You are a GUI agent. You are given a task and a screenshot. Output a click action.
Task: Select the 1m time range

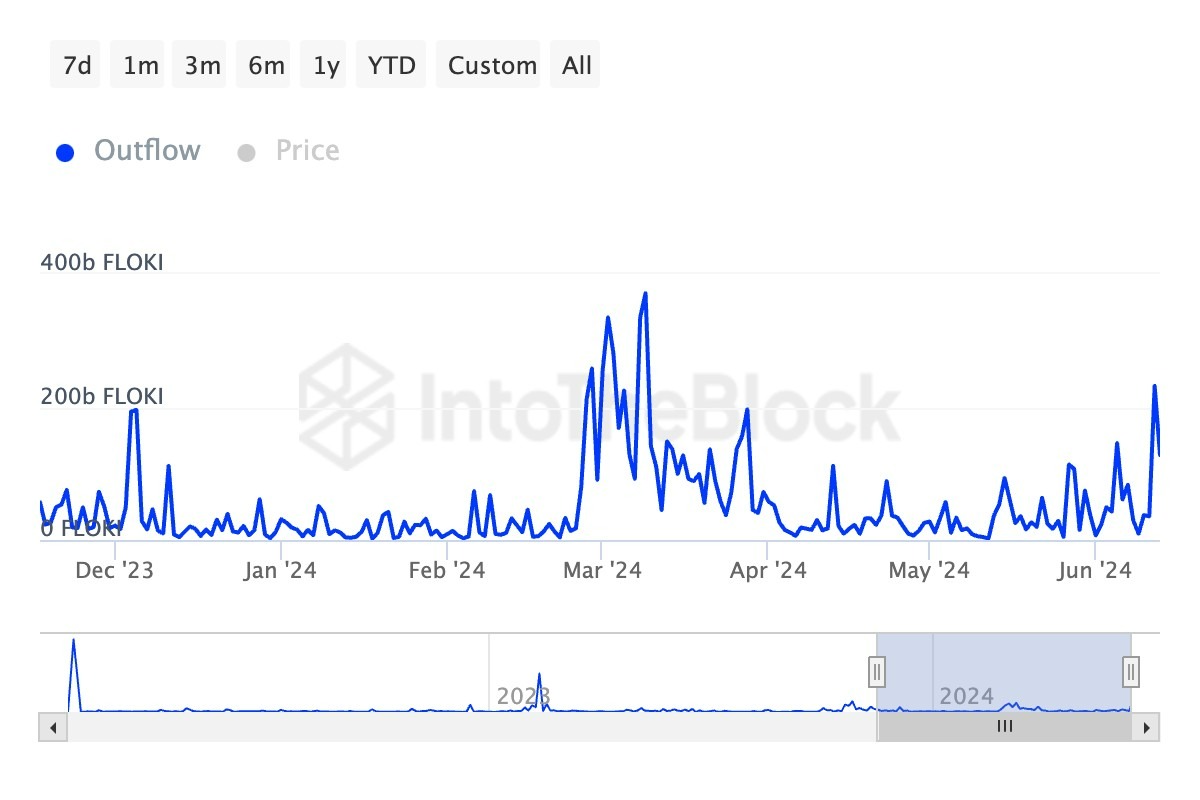pyautogui.click(x=141, y=65)
